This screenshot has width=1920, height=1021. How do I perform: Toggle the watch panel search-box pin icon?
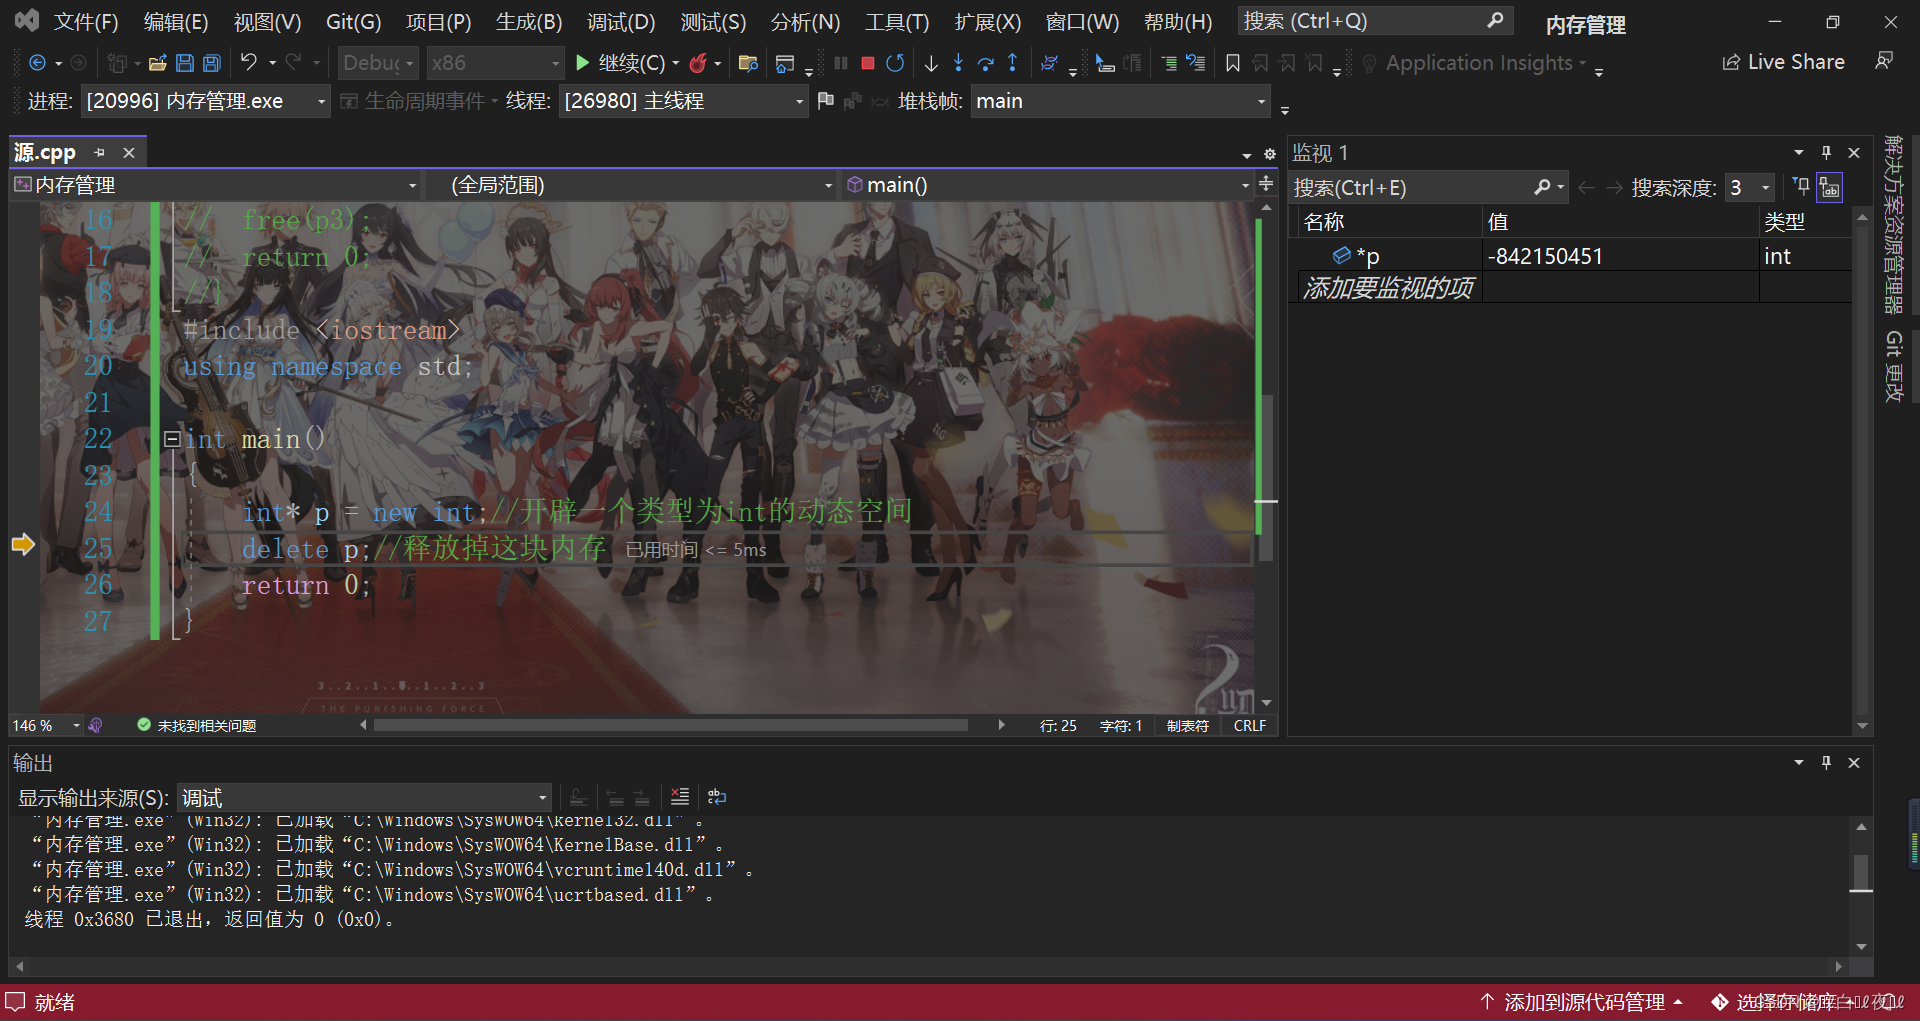(1801, 187)
